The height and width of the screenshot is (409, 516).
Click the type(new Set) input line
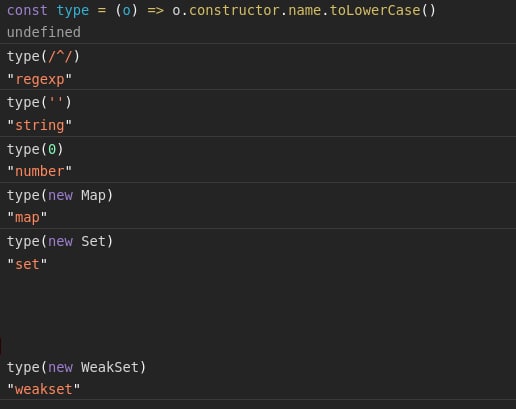point(60,241)
